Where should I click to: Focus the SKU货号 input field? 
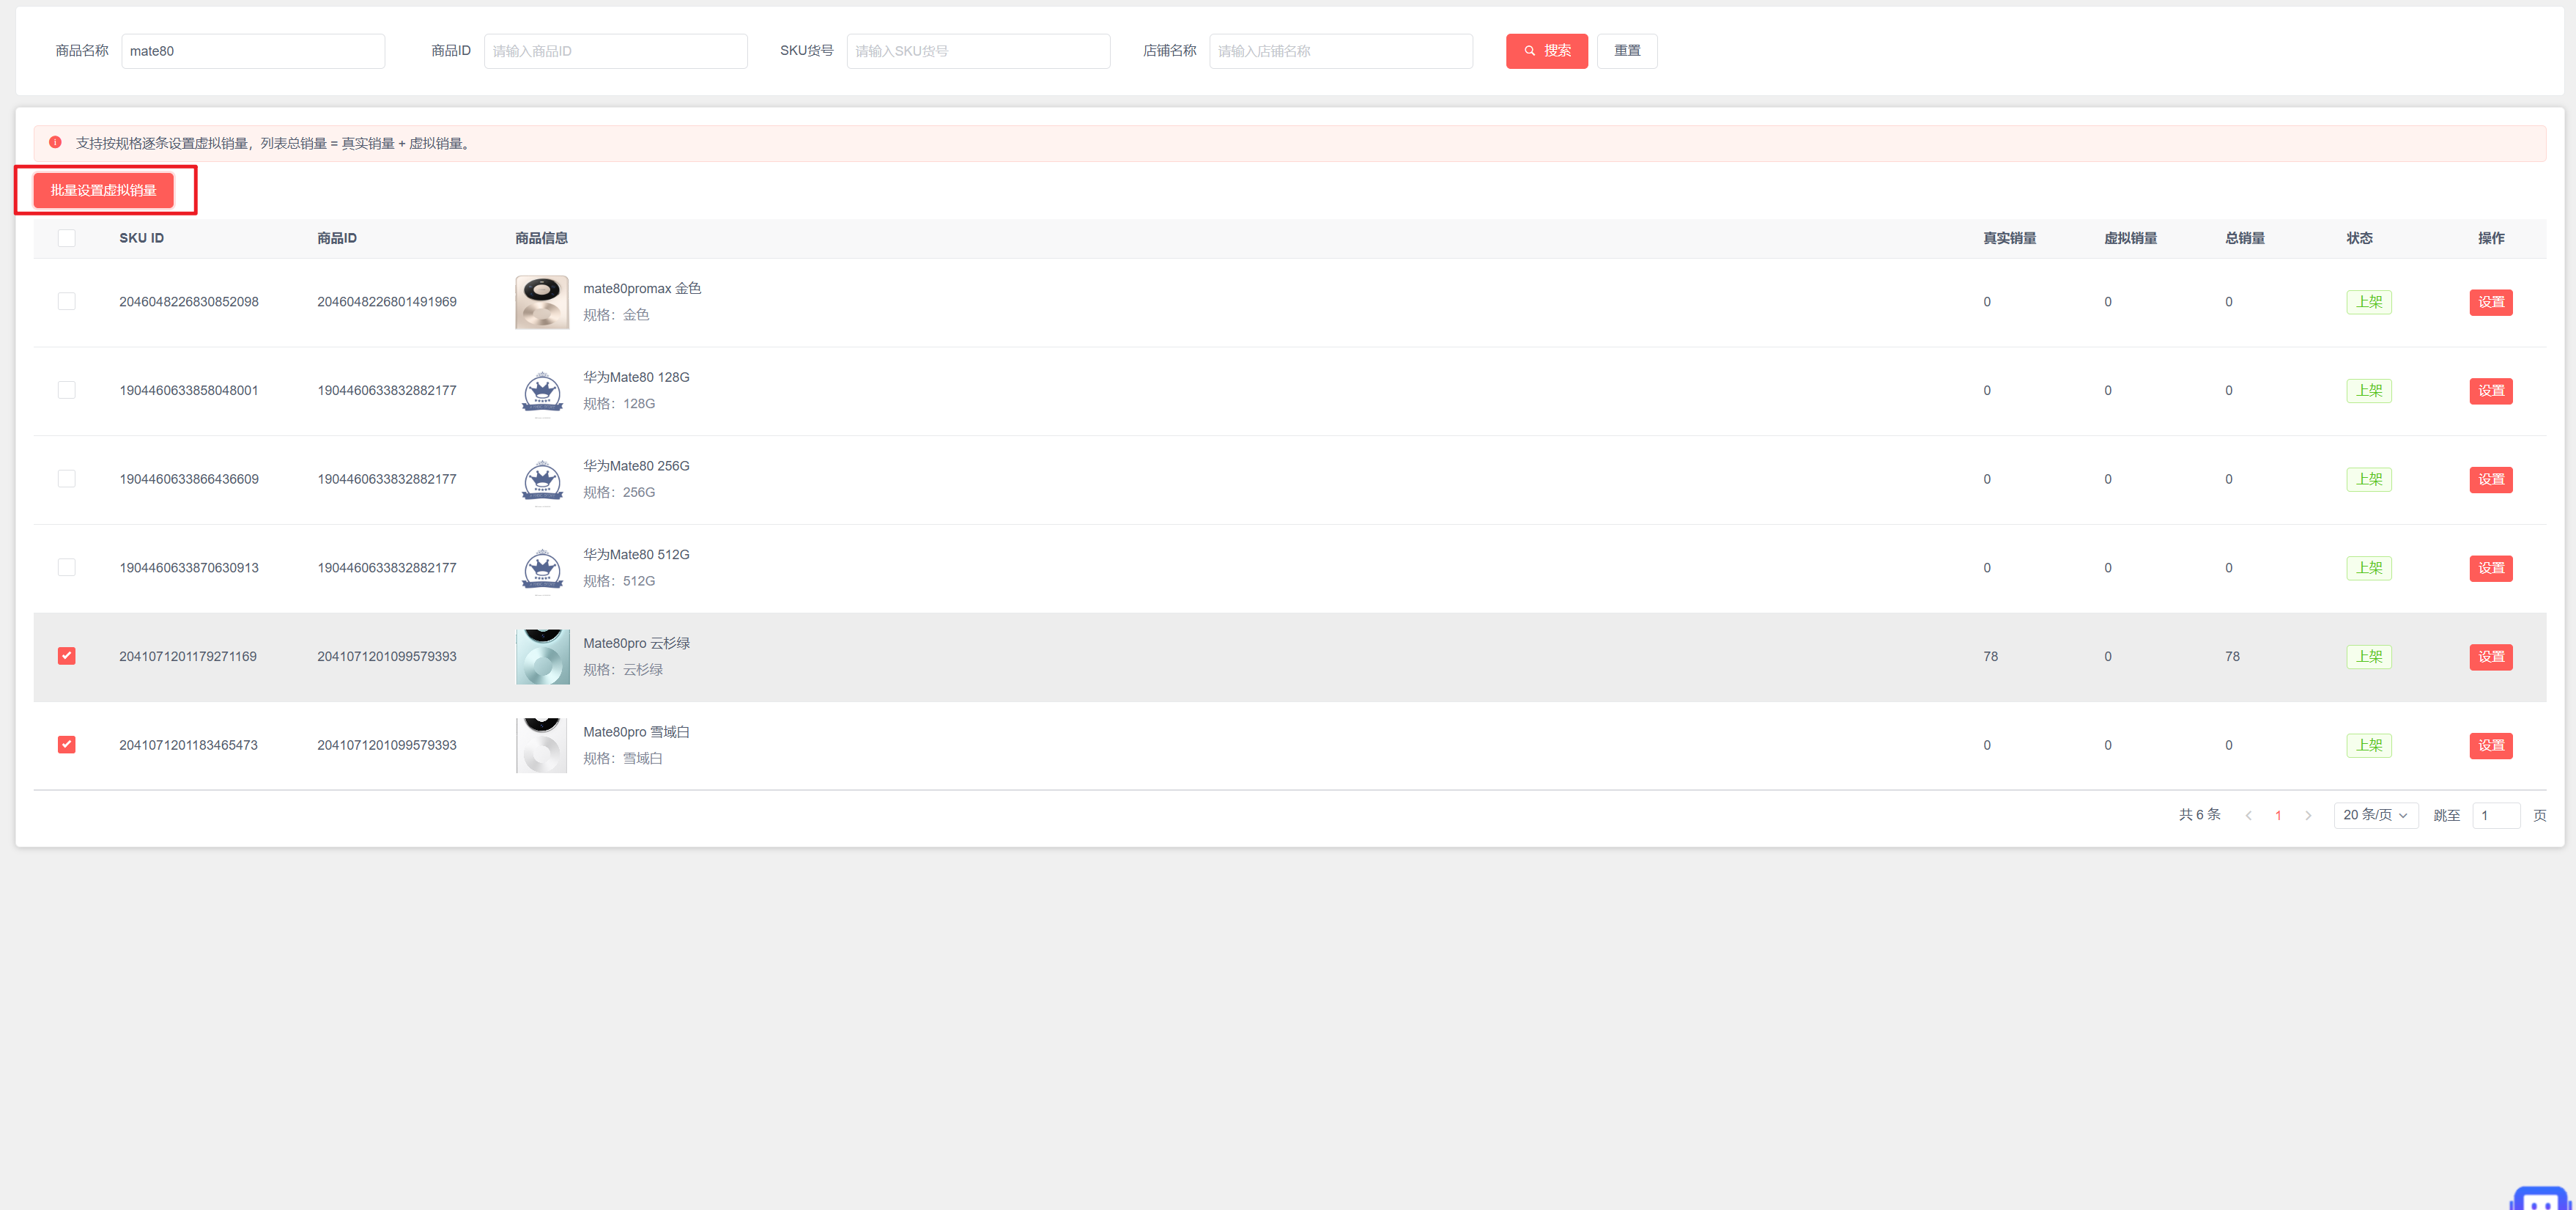(978, 51)
